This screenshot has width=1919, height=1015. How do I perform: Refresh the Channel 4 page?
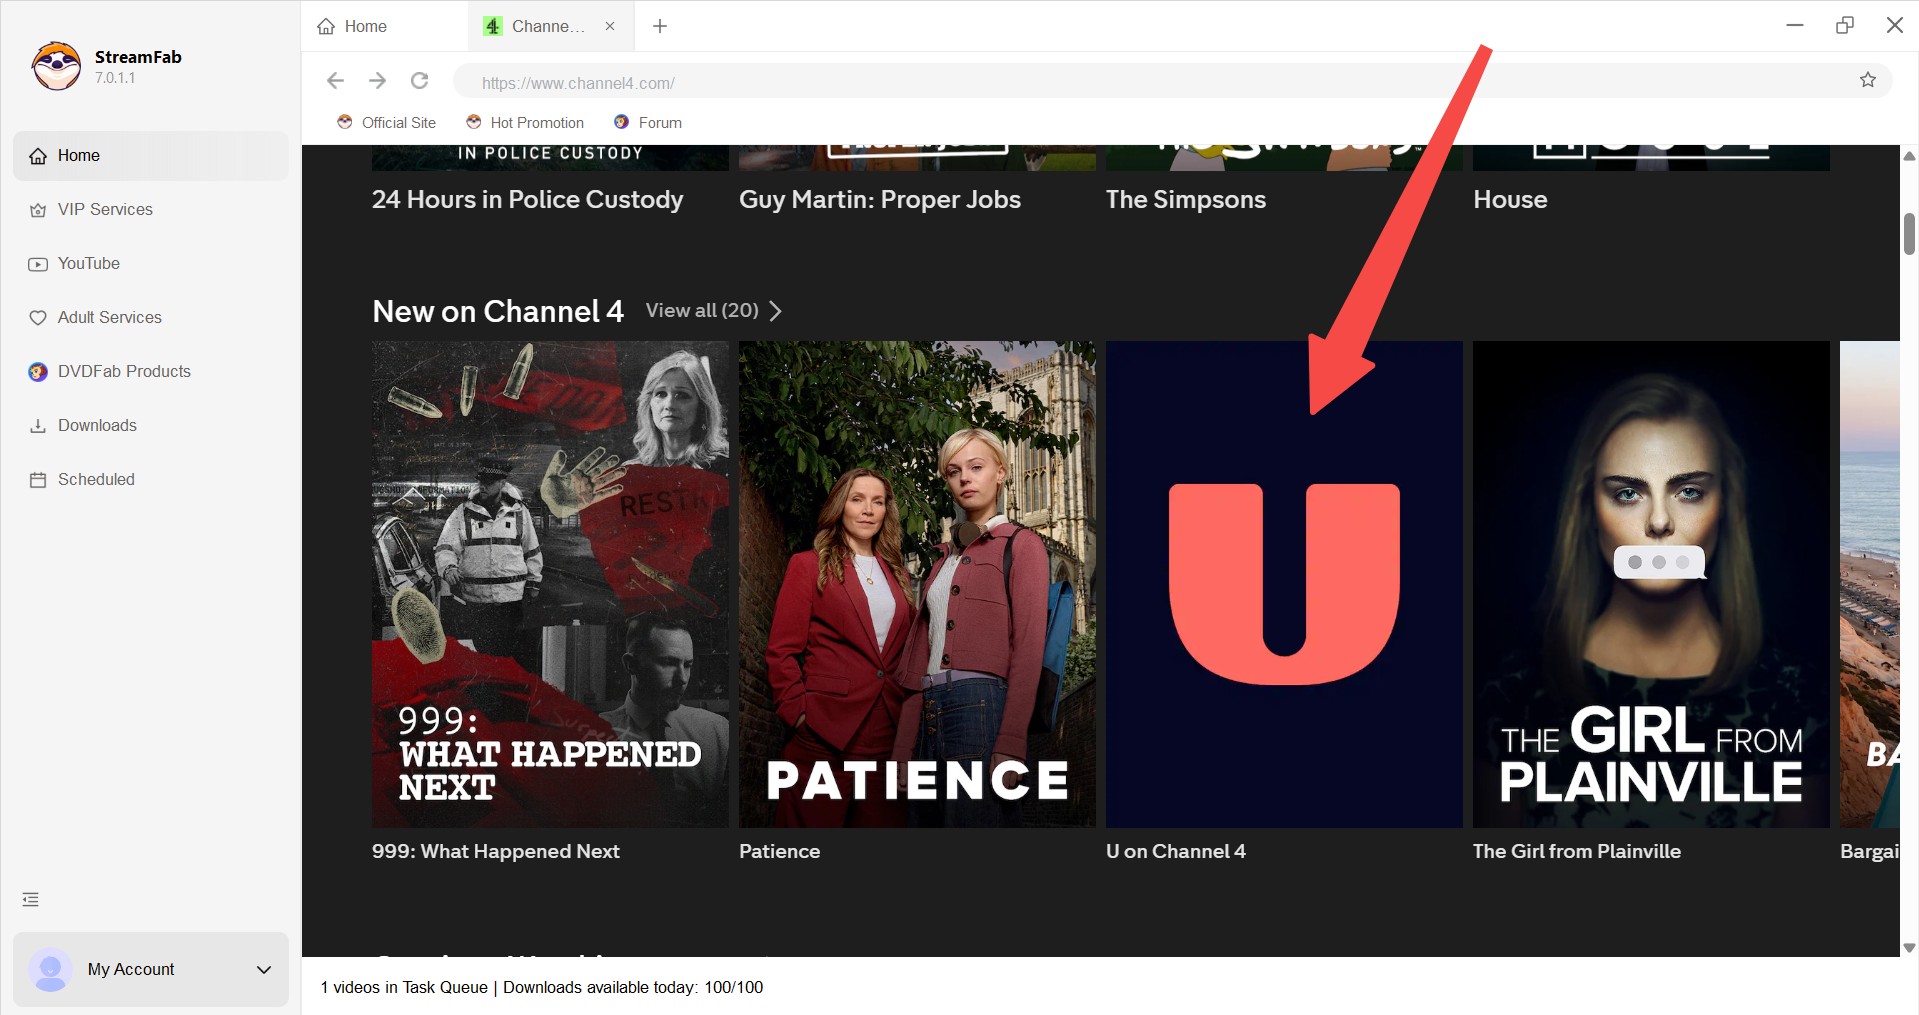pos(419,81)
